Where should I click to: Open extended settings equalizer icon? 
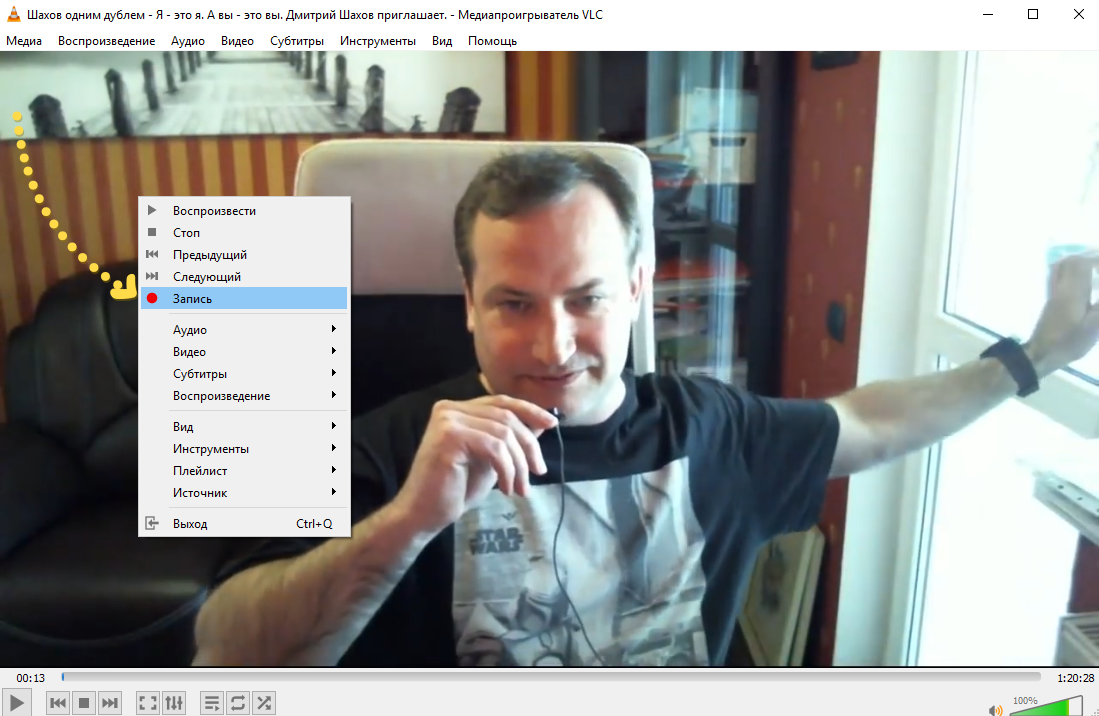(x=174, y=703)
